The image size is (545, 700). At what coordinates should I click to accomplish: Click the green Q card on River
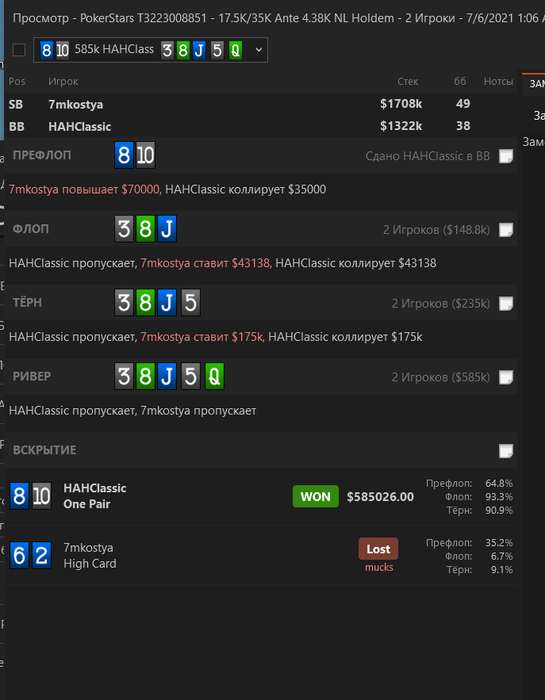pos(215,376)
